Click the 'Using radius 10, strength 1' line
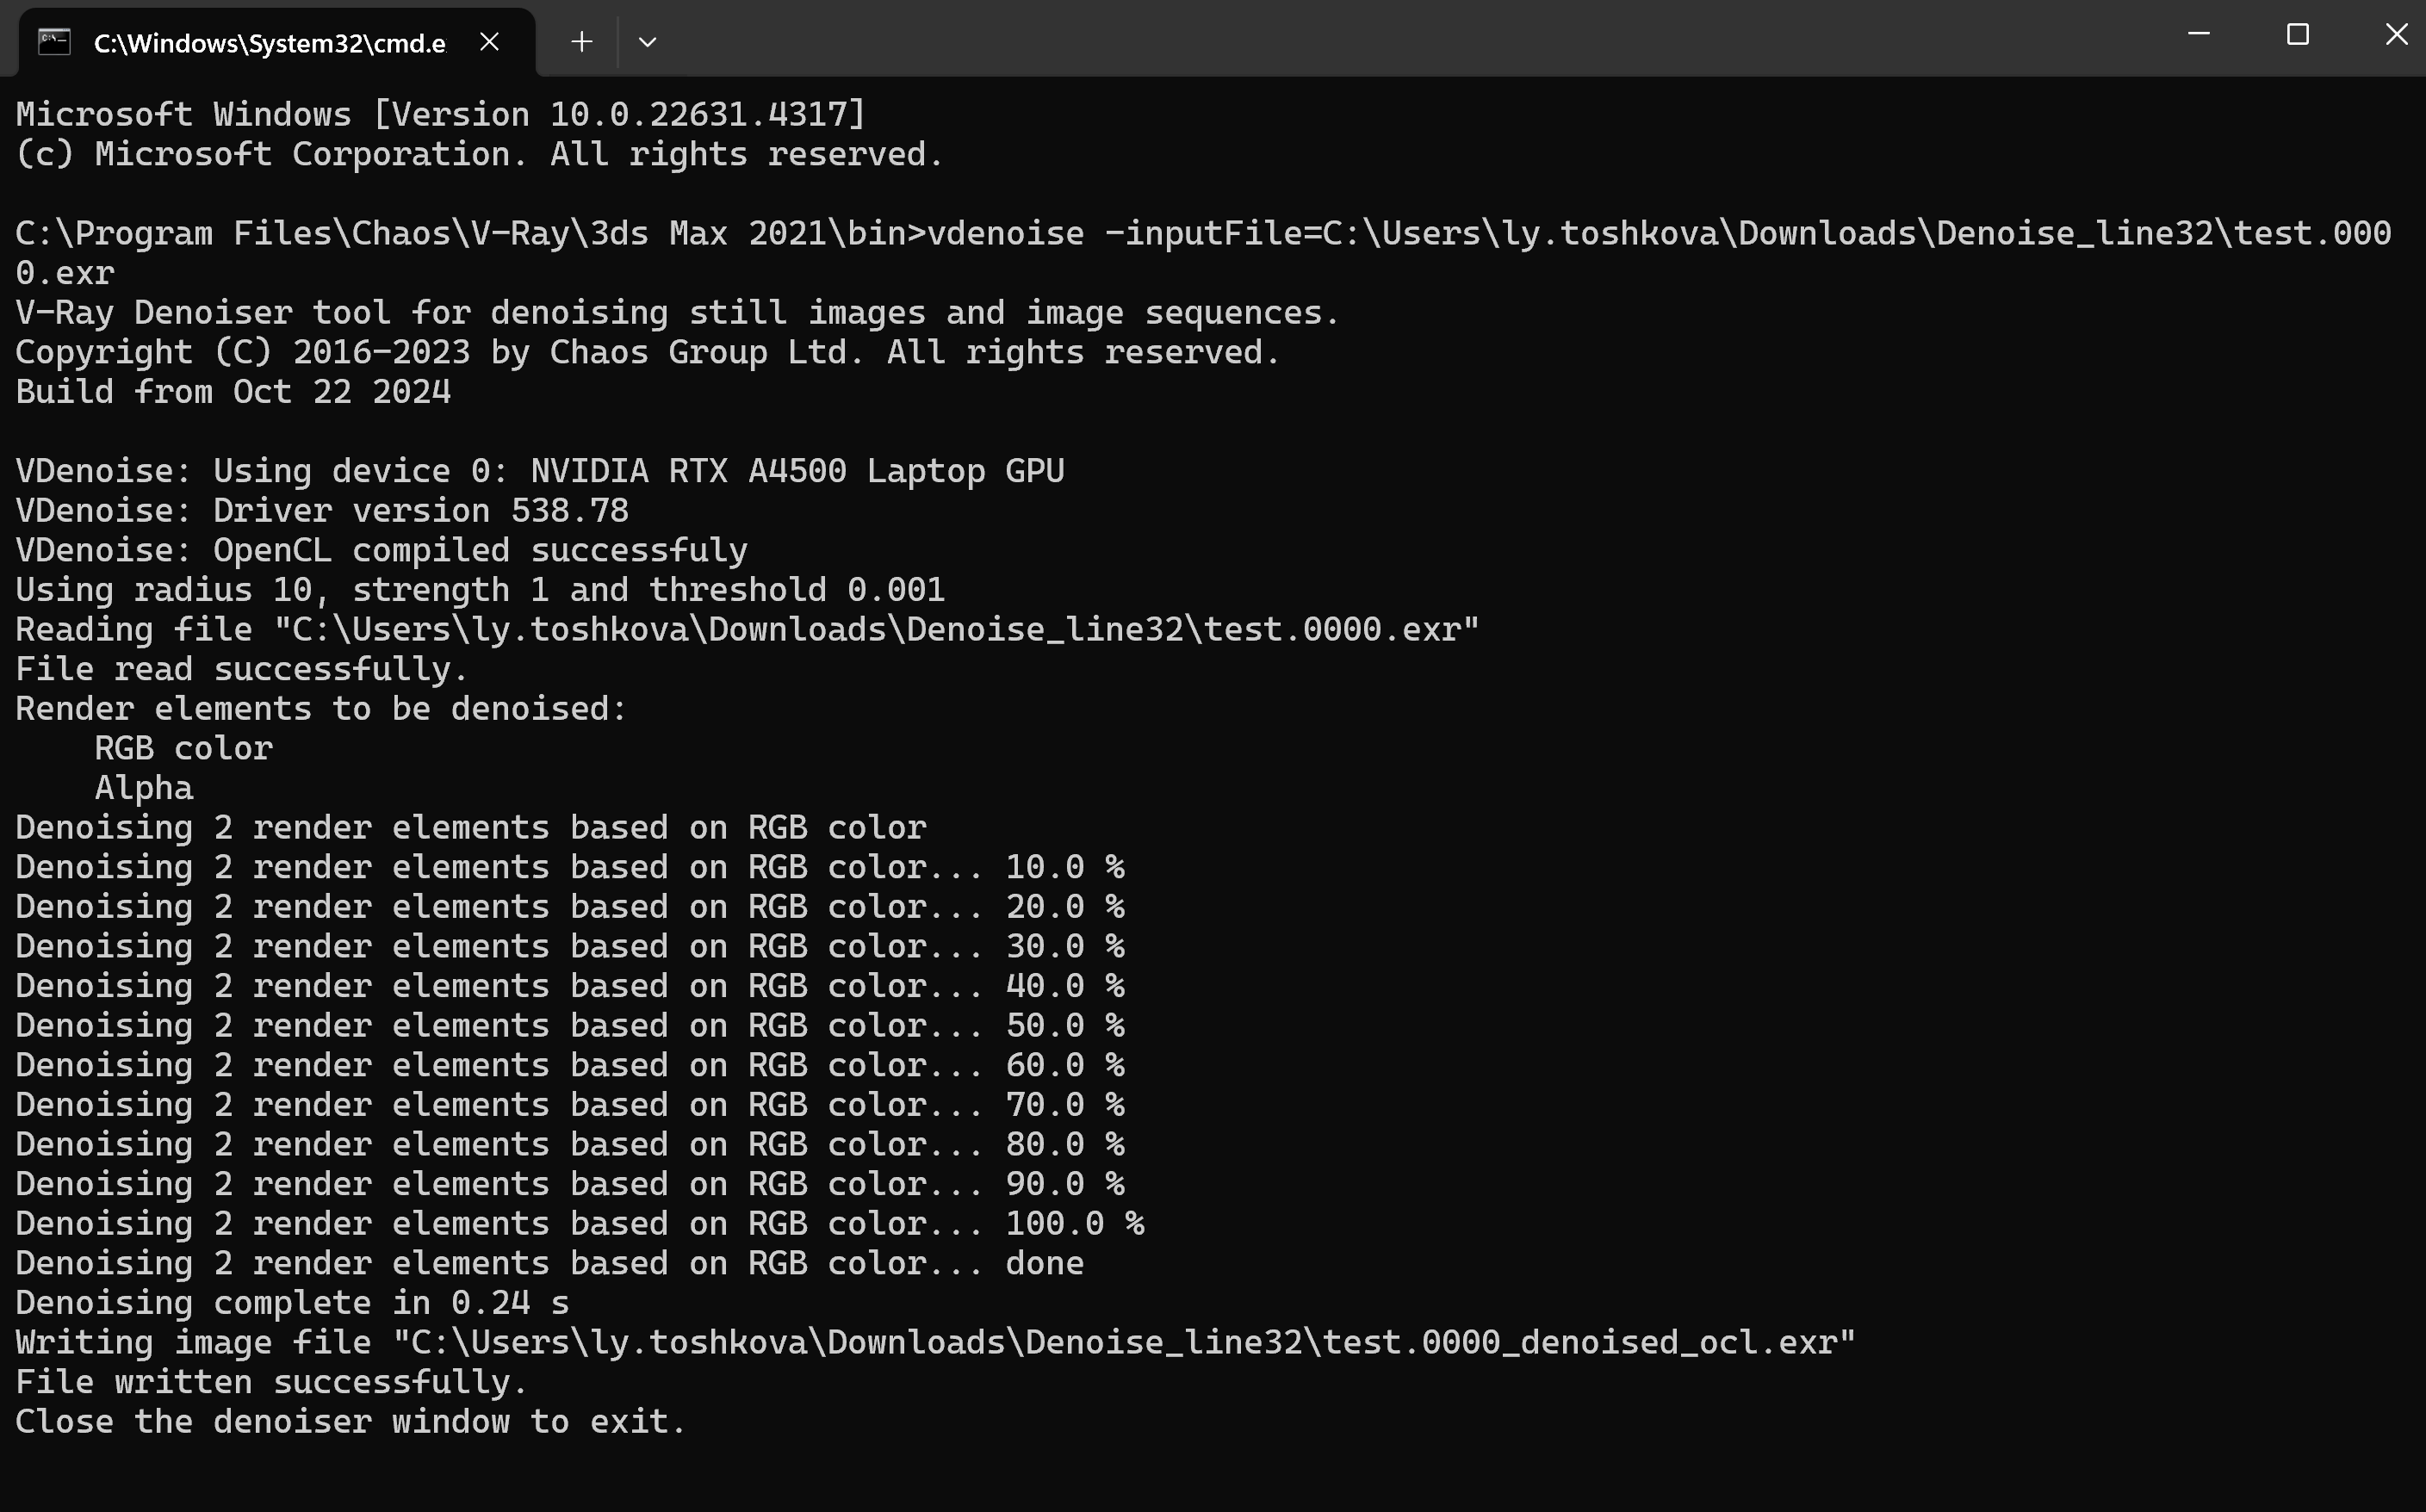 (480, 589)
